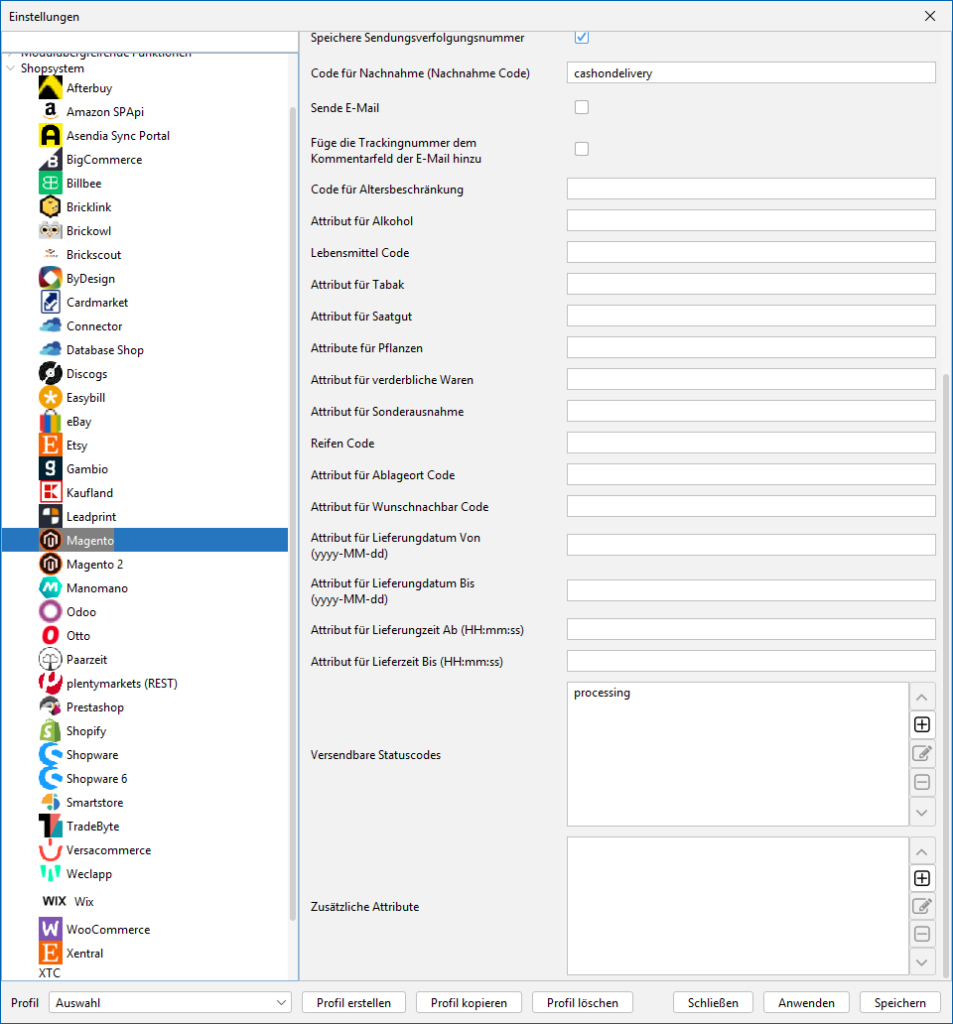
Task: Select the Billbee green icon
Action: pos(50,183)
